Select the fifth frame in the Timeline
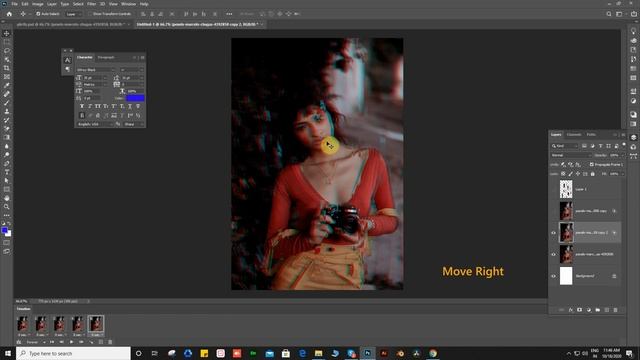Screen dimensions: 640x360 96,324
